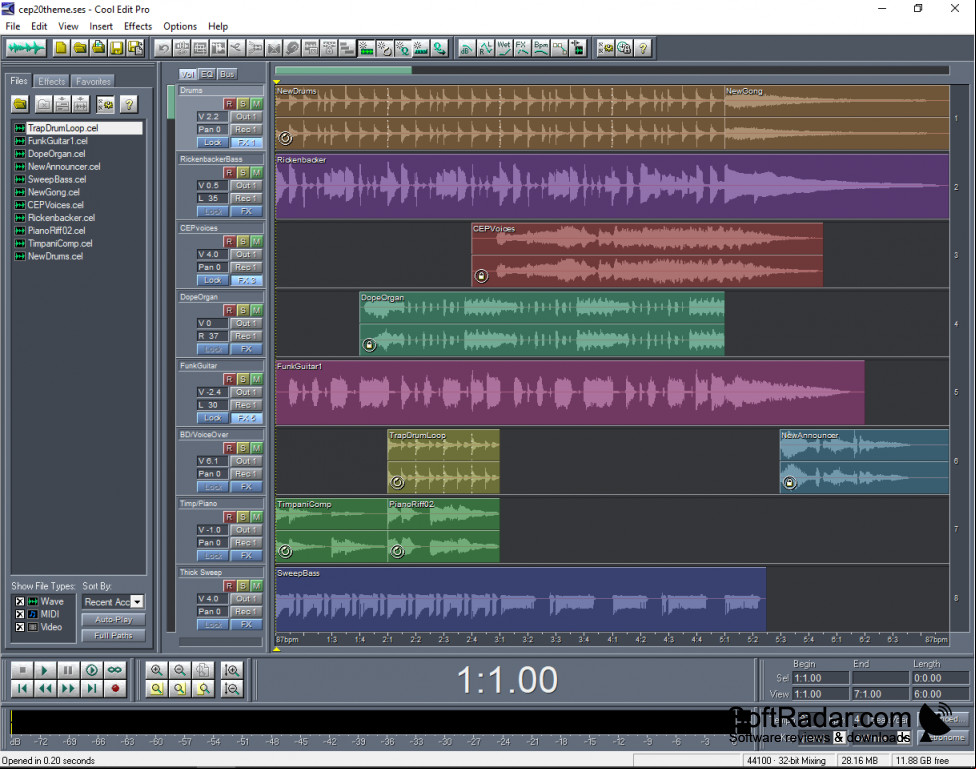The height and width of the screenshot is (769, 976).
Task: Switch to waveform edit view
Action: click(x=26, y=48)
